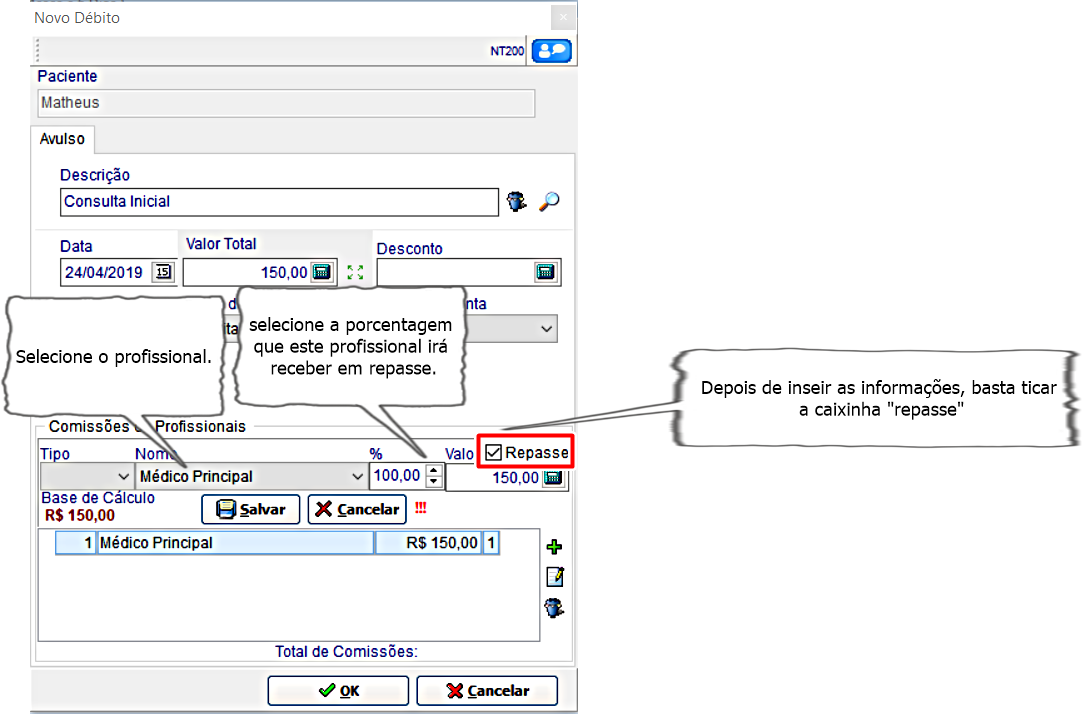Click the green expand arrows icon
The width and height of the screenshot is (1085, 714).
click(354, 272)
